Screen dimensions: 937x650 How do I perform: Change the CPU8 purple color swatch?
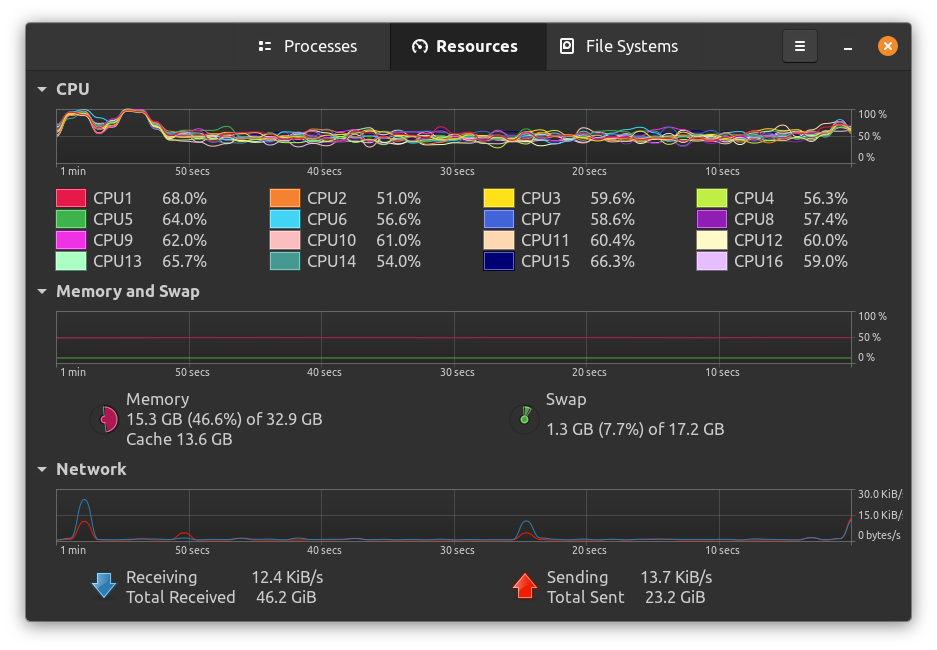pyautogui.click(x=713, y=219)
